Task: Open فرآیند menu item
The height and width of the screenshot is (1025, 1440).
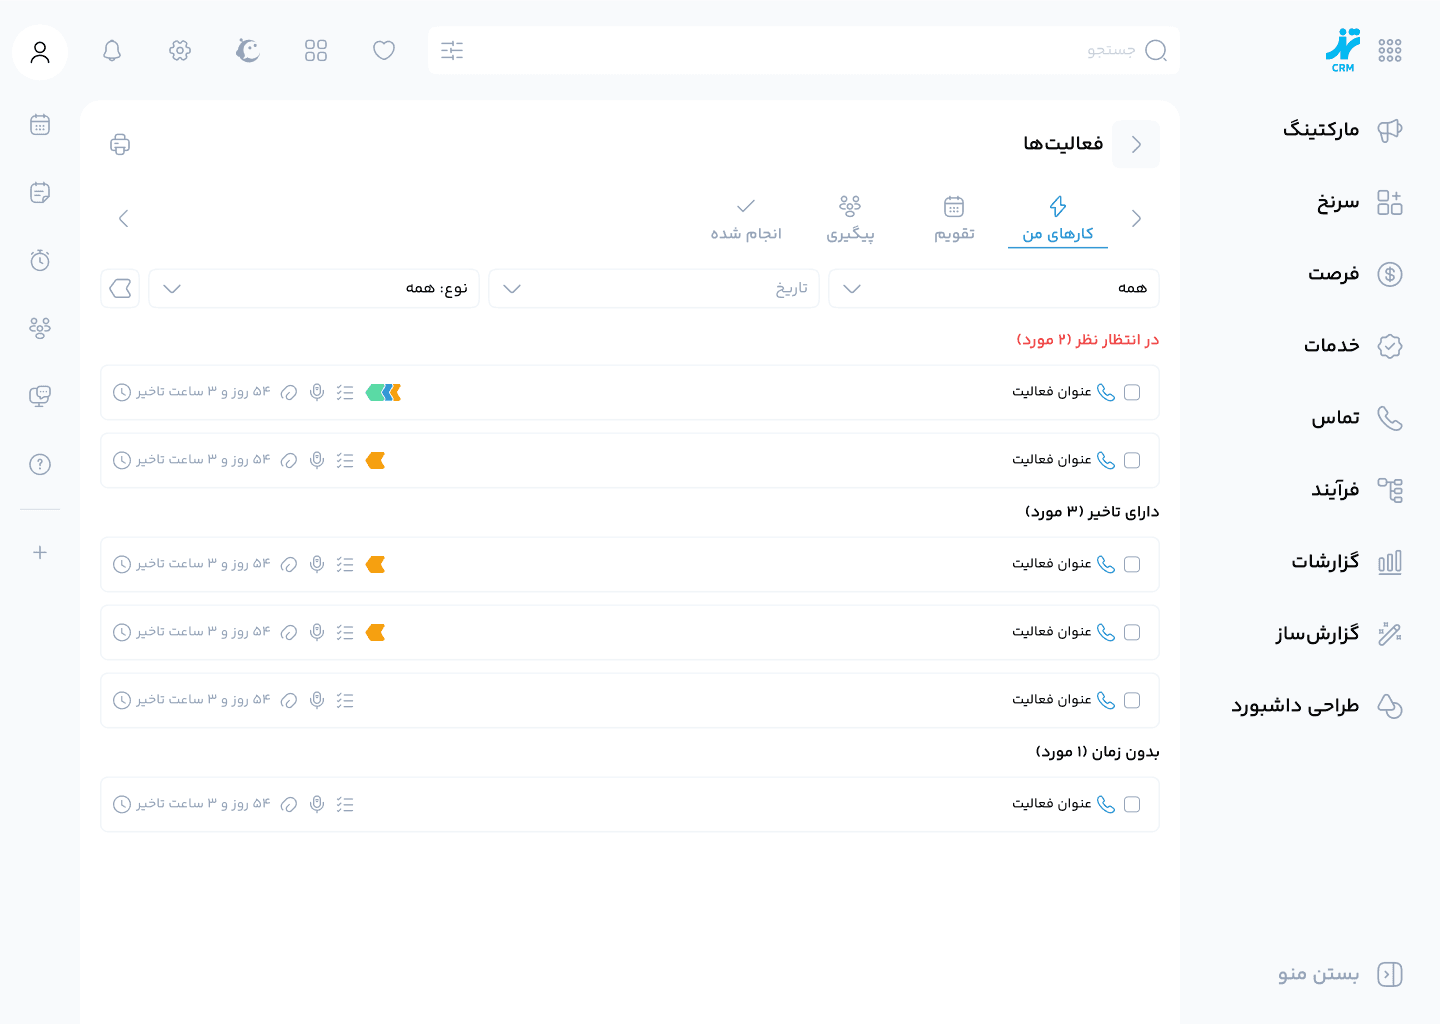Action: pyautogui.click(x=1357, y=490)
